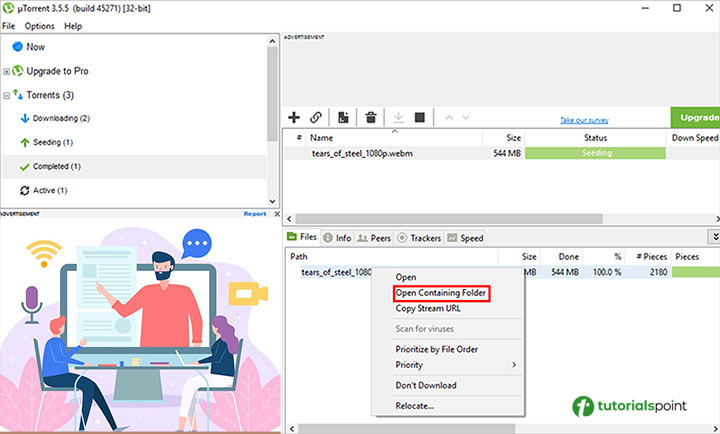Select tears_of_steel file in Files pane
The height and width of the screenshot is (434, 720).
[336, 272]
